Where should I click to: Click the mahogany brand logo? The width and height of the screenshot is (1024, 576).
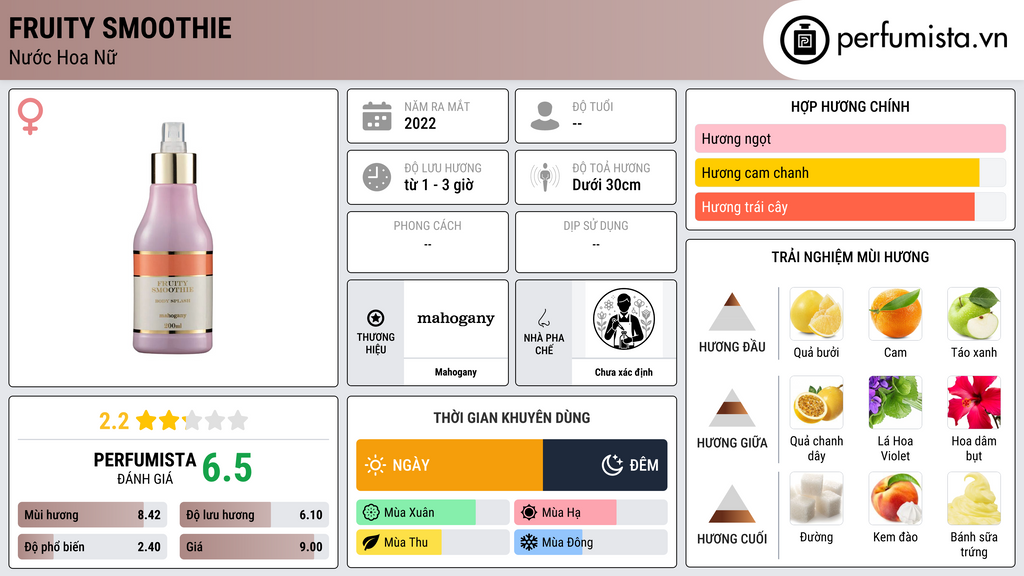[456, 319]
